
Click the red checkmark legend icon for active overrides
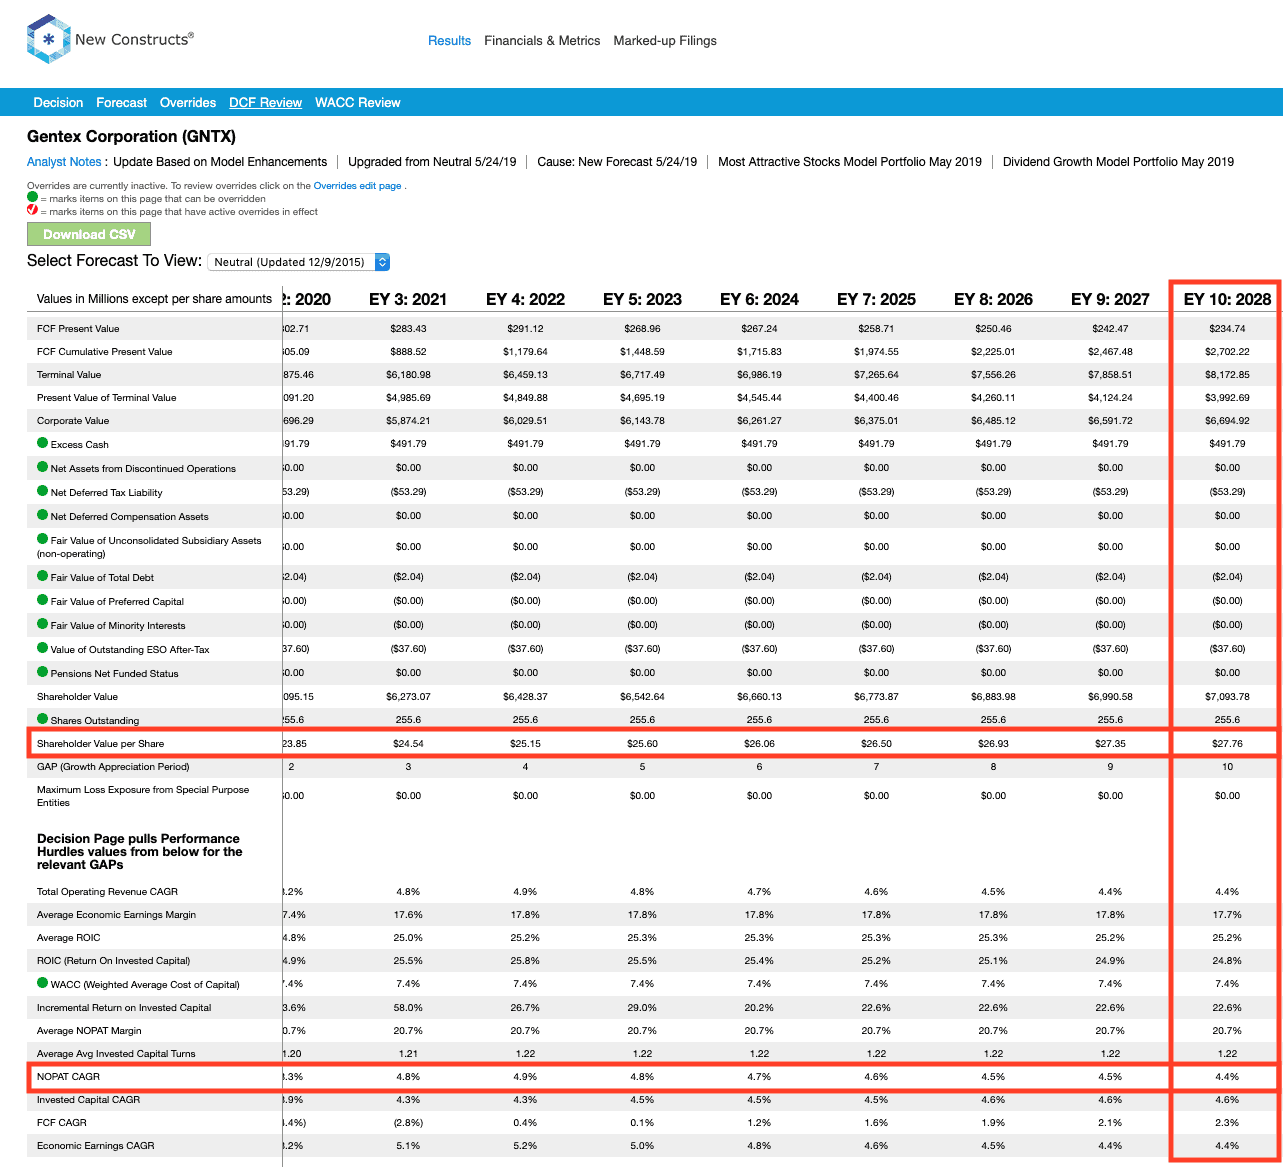33,210
